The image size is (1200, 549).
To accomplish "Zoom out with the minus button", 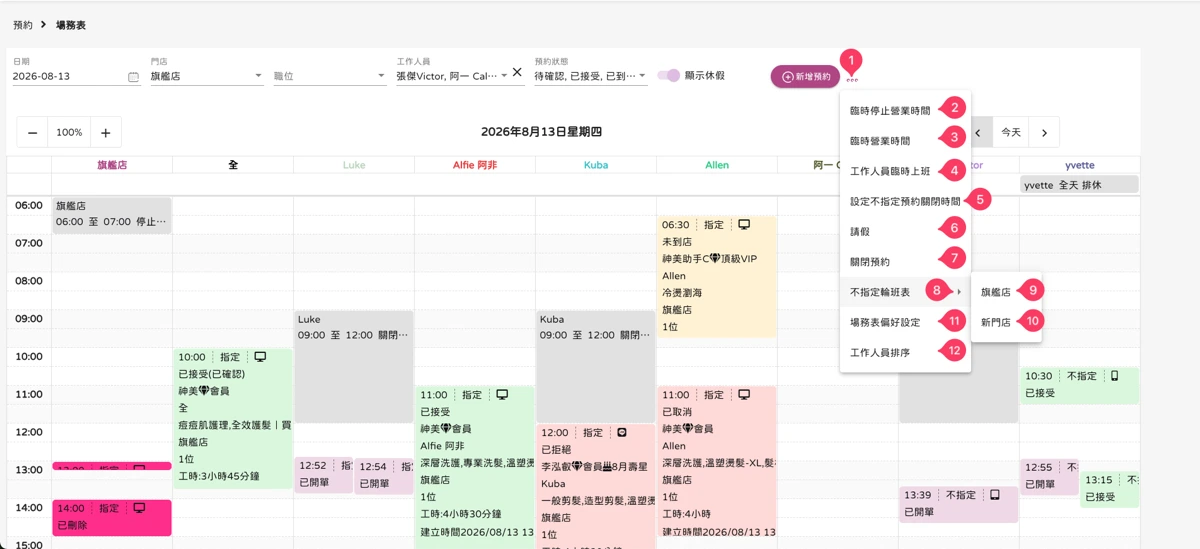I will [33, 132].
